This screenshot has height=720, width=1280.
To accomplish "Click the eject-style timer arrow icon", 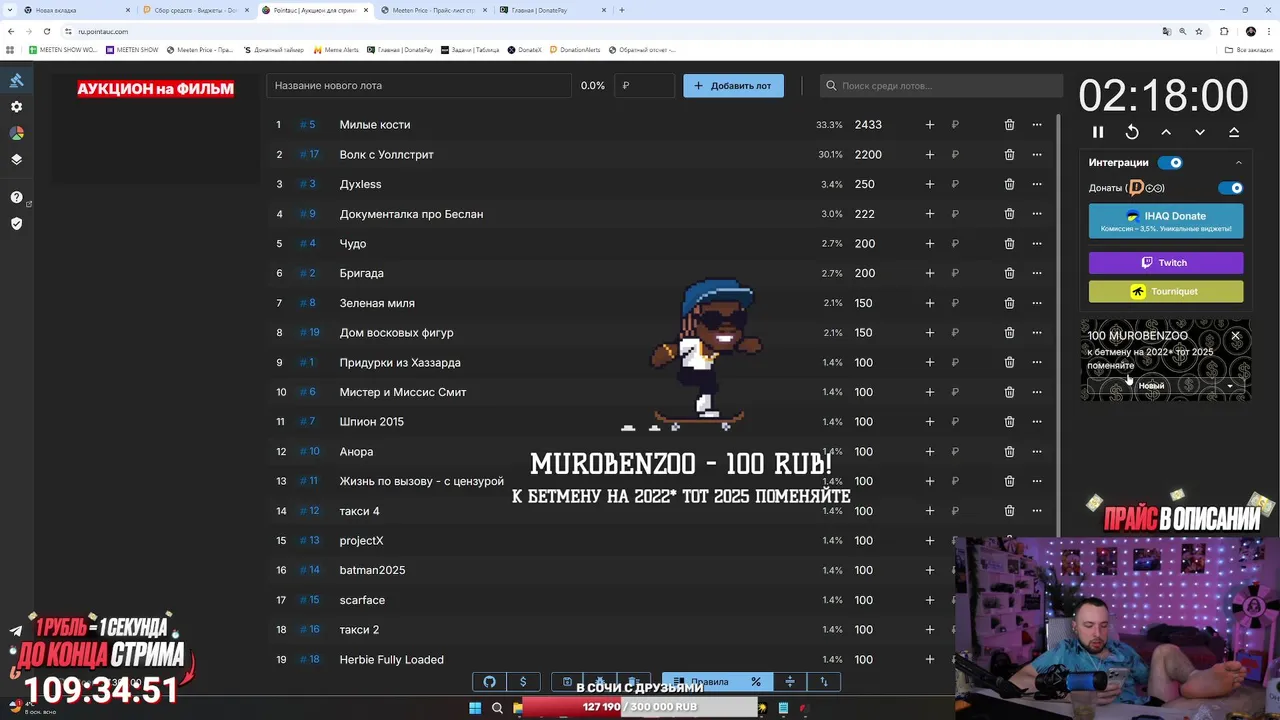I will (x=1234, y=132).
